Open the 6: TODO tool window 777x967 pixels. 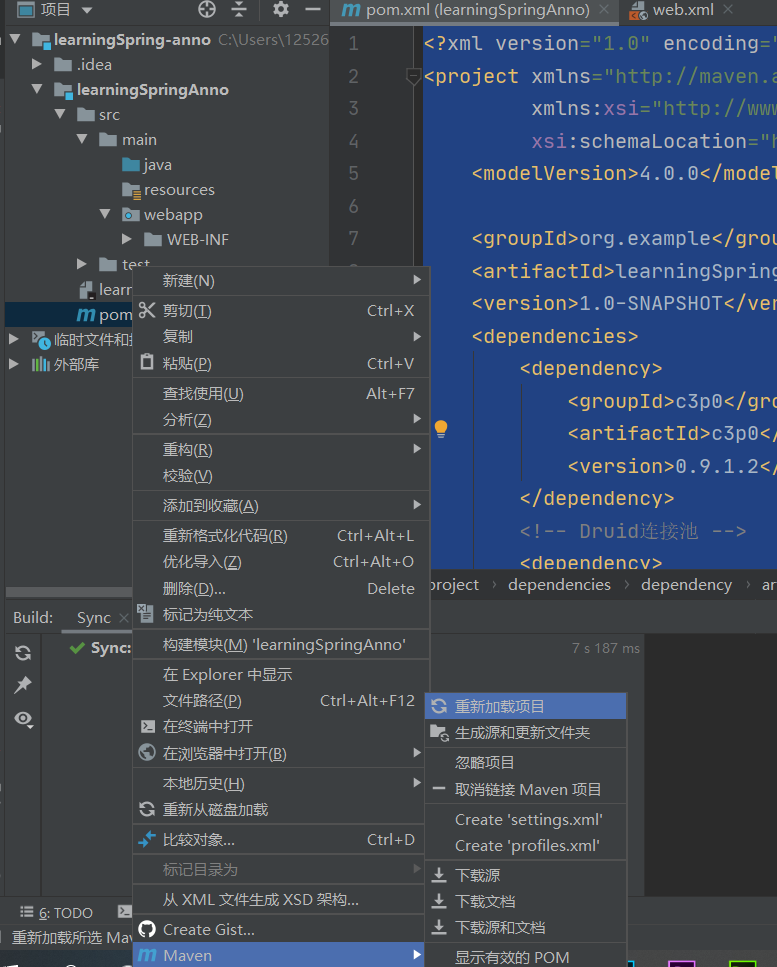pos(57,912)
